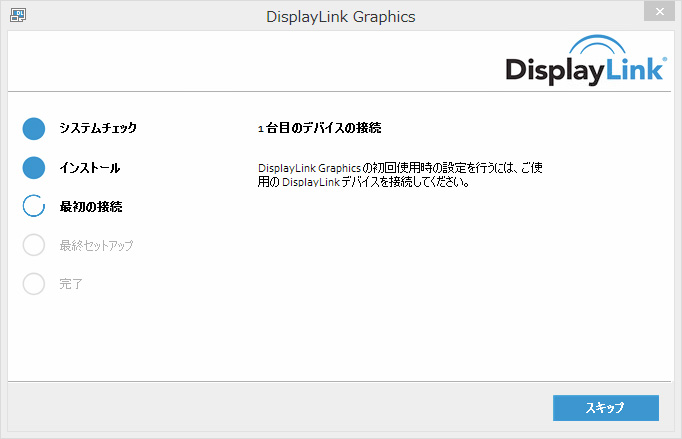
Task: Click the DisplayLink logo
Action: coord(586,60)
